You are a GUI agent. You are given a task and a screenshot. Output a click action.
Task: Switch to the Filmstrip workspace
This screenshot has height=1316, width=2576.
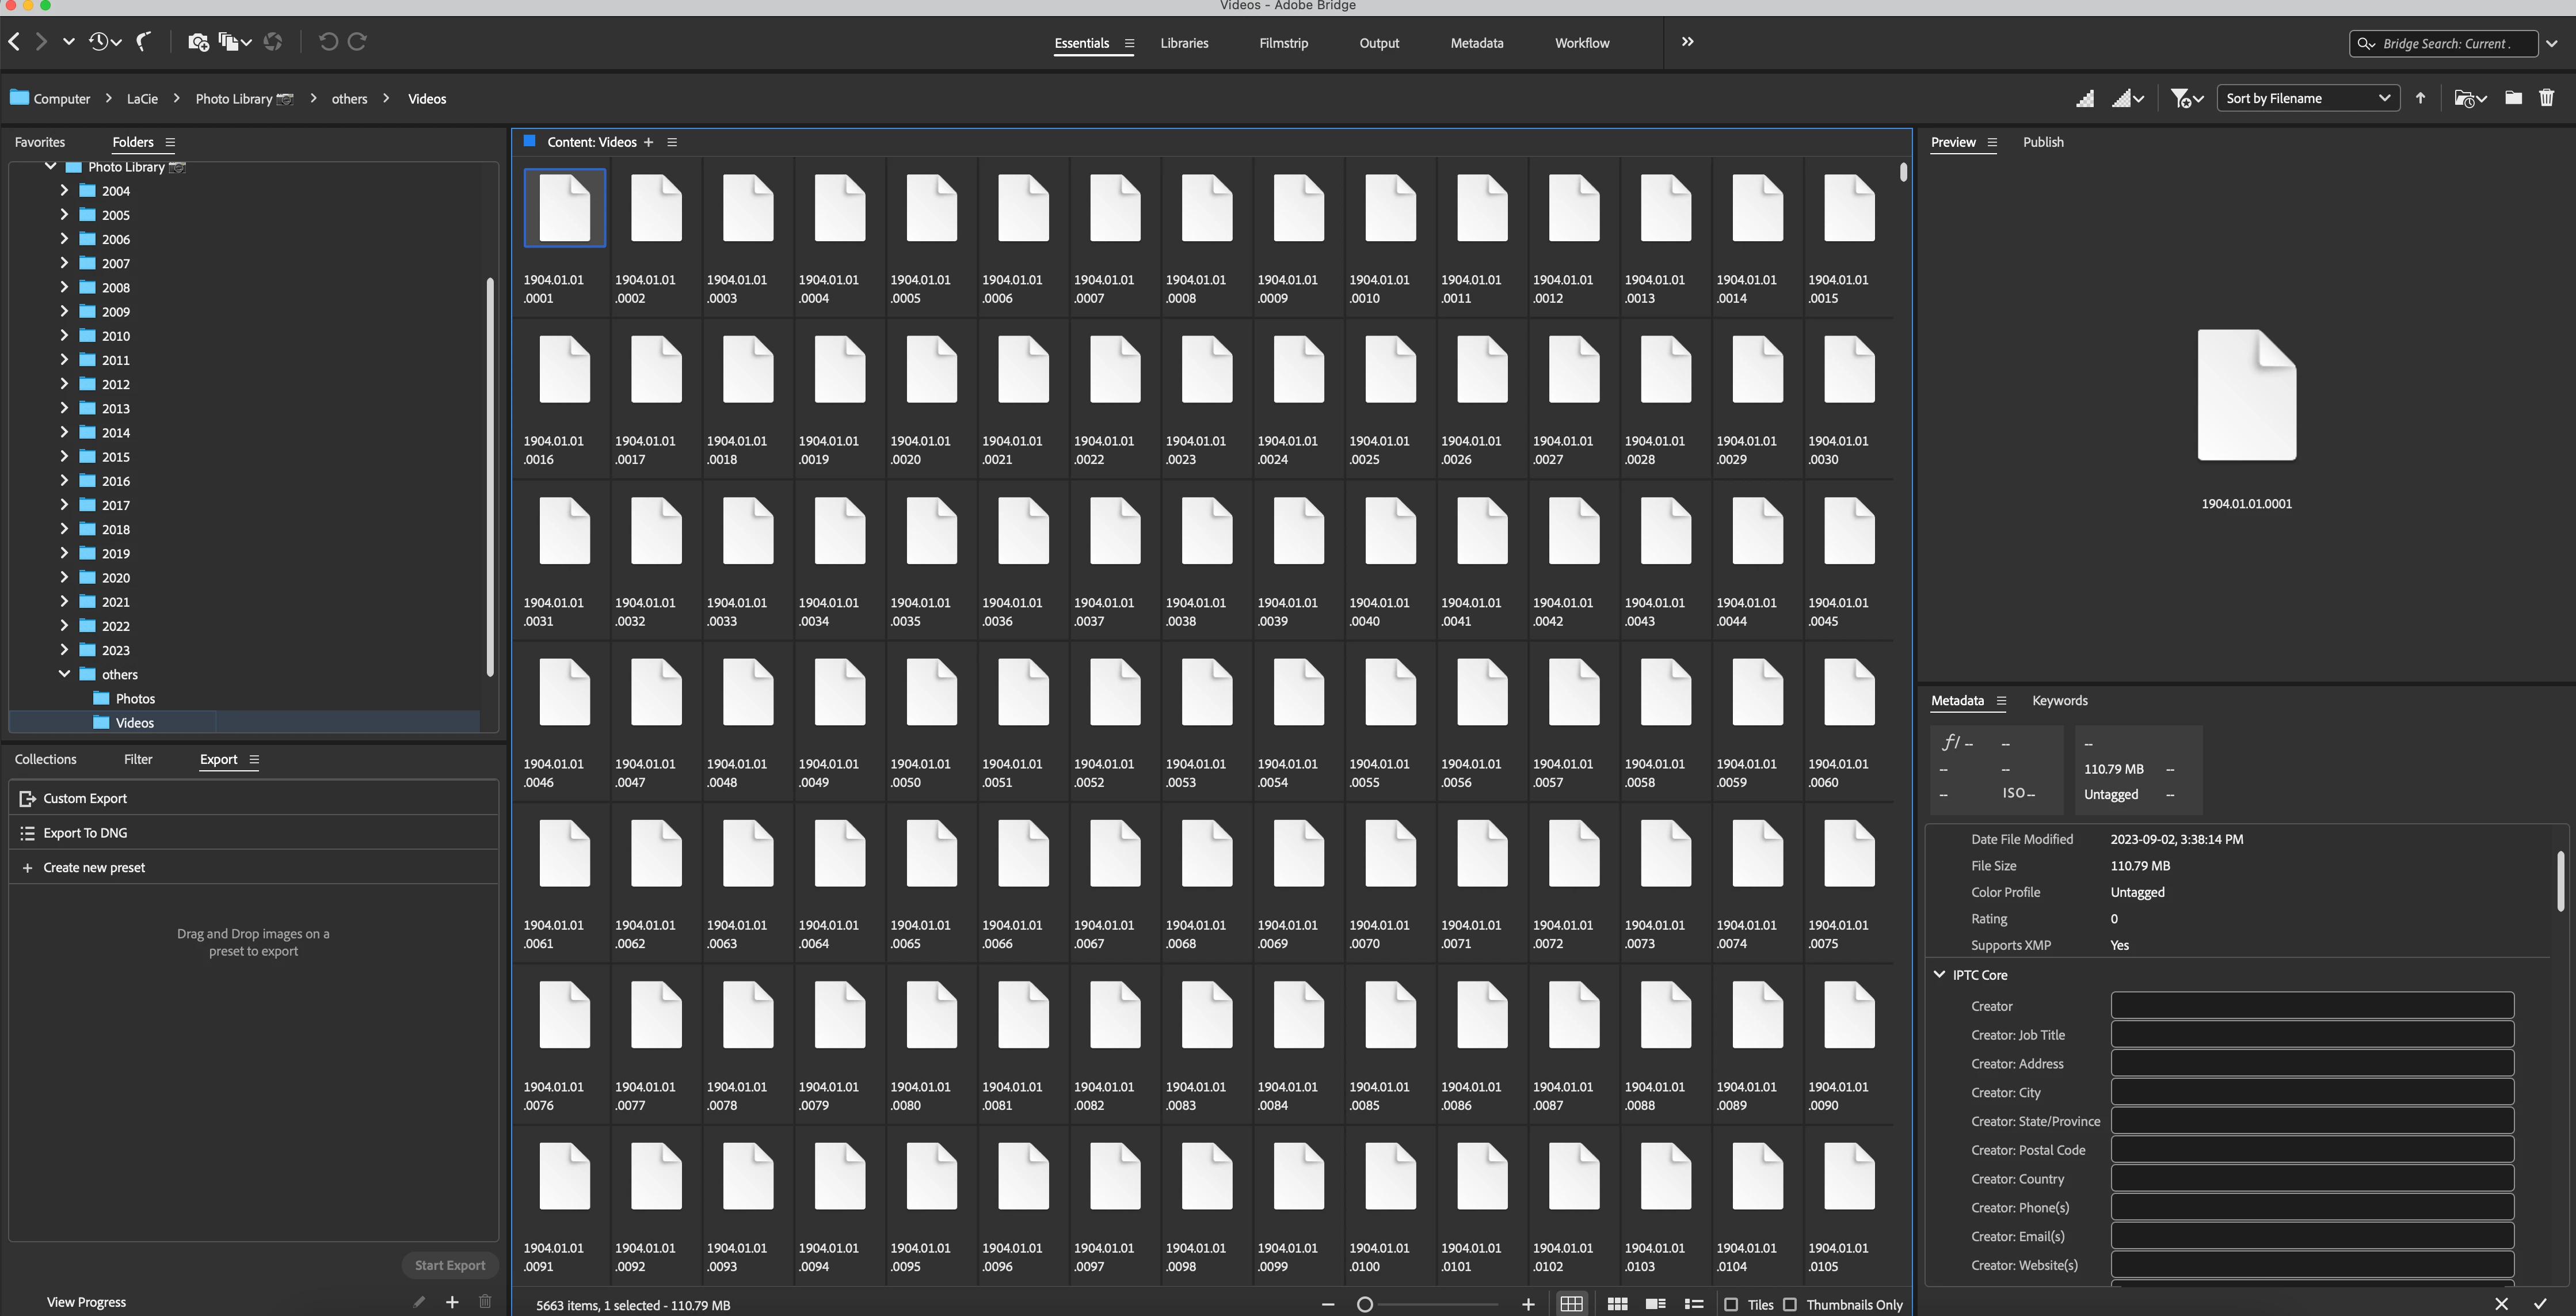point(1283,43)
